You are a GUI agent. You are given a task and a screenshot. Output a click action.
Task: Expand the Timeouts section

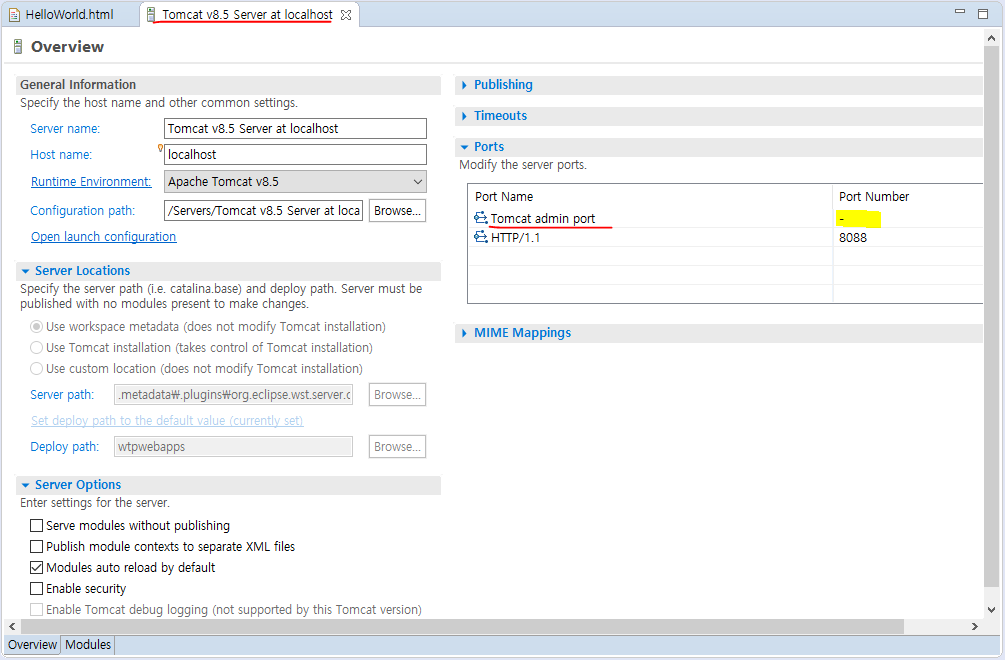click(x=464, y=116)
